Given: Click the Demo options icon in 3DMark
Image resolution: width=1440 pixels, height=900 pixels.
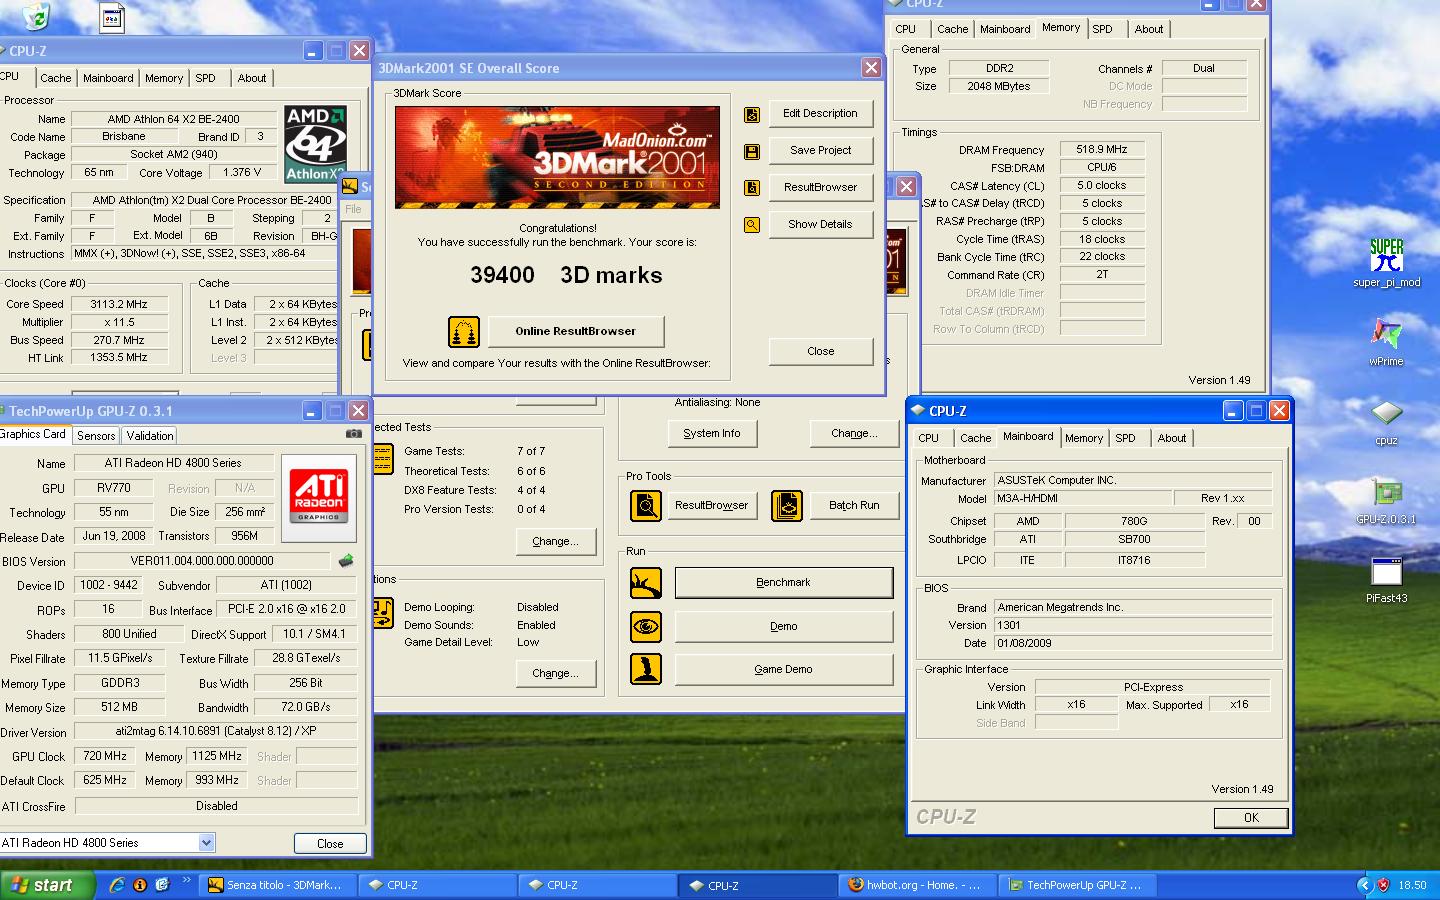Looking at the screenshot, I should pyautogui.click(x=381, y=613).
